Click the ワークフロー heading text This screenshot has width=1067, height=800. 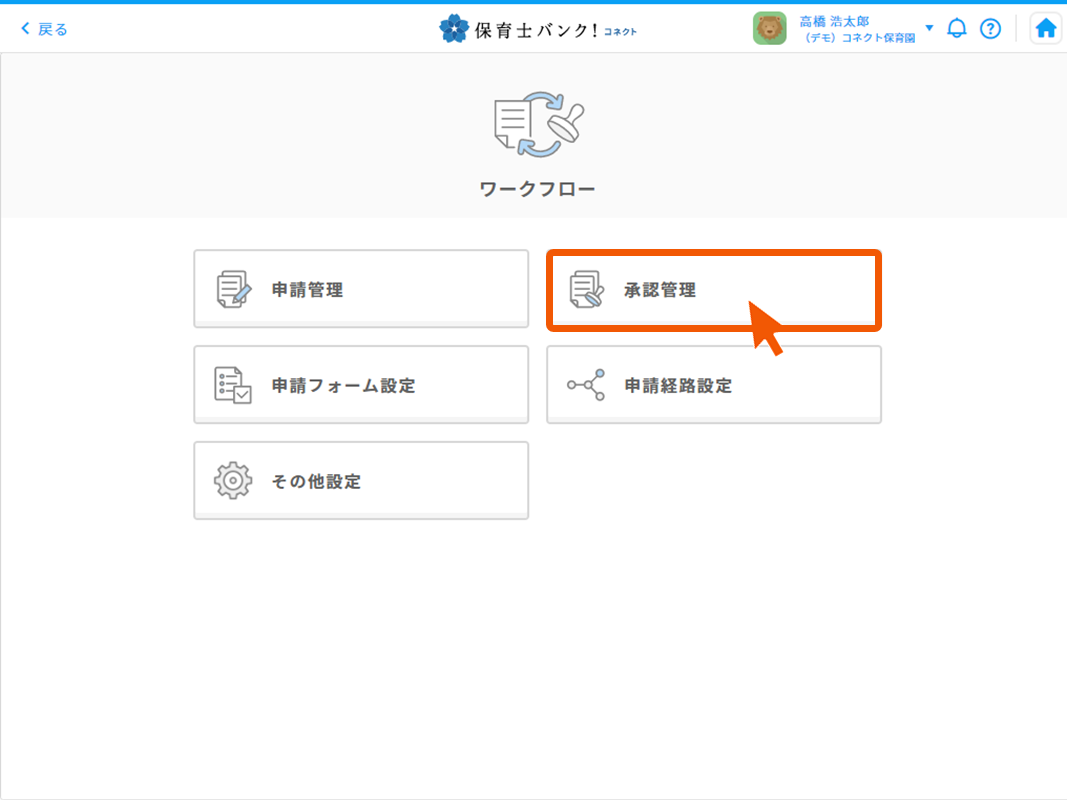pos(537,188)
